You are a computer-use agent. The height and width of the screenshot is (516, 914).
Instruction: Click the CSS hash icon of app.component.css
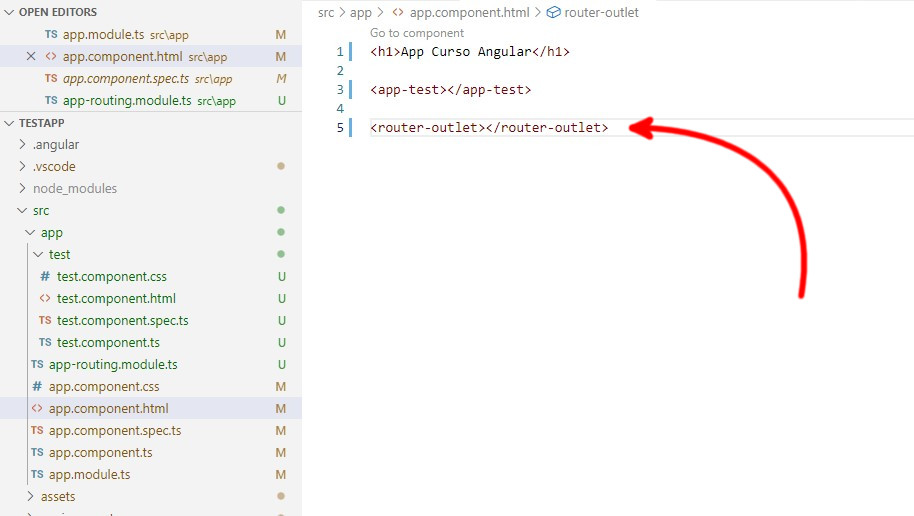click(37, 387)
